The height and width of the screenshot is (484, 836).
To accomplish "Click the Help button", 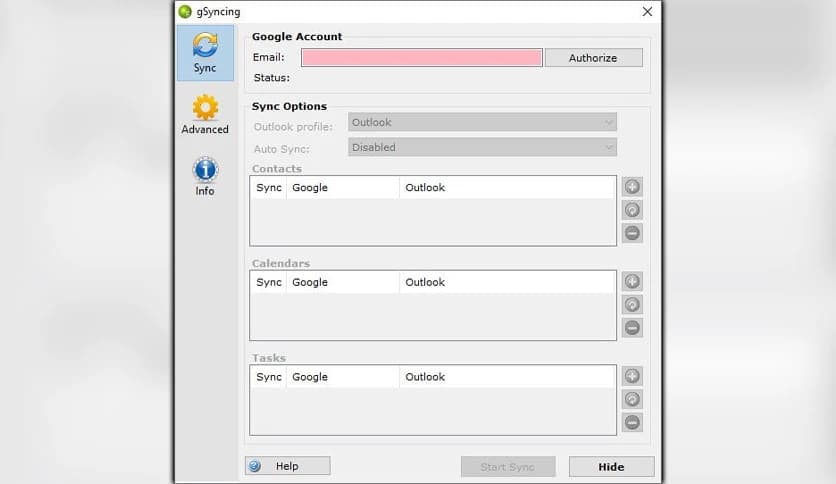I will coord(288,466).
